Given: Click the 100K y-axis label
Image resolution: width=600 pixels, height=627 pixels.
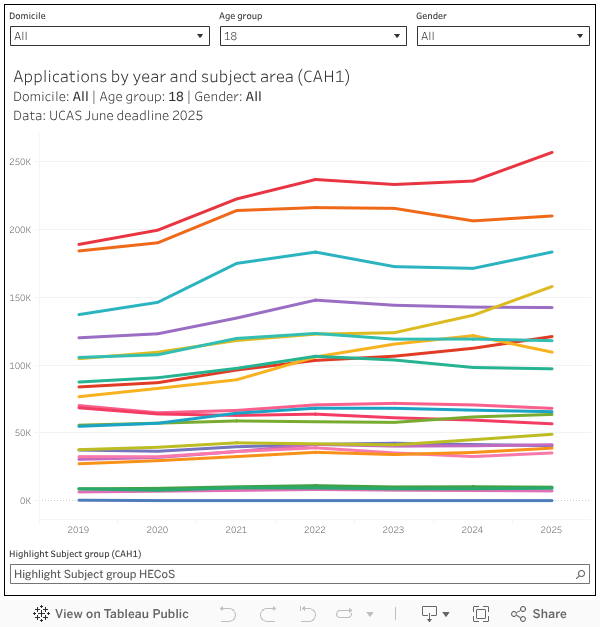Looking at the screenshot, I should 20,365.
